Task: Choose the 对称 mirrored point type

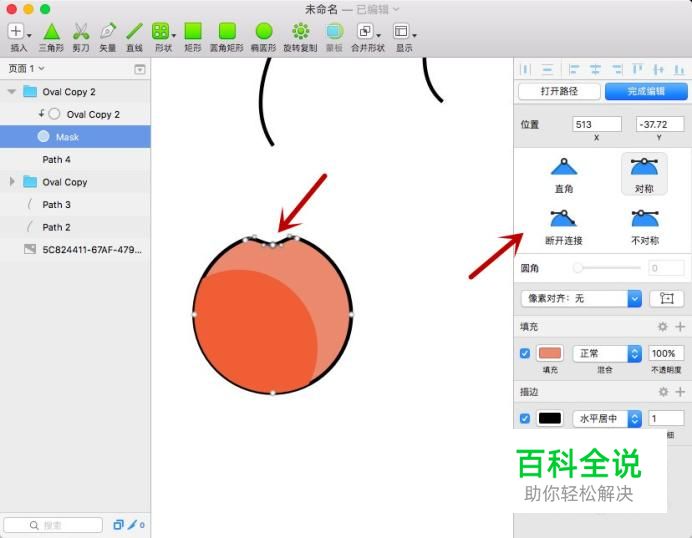Action: click(644, 175)
